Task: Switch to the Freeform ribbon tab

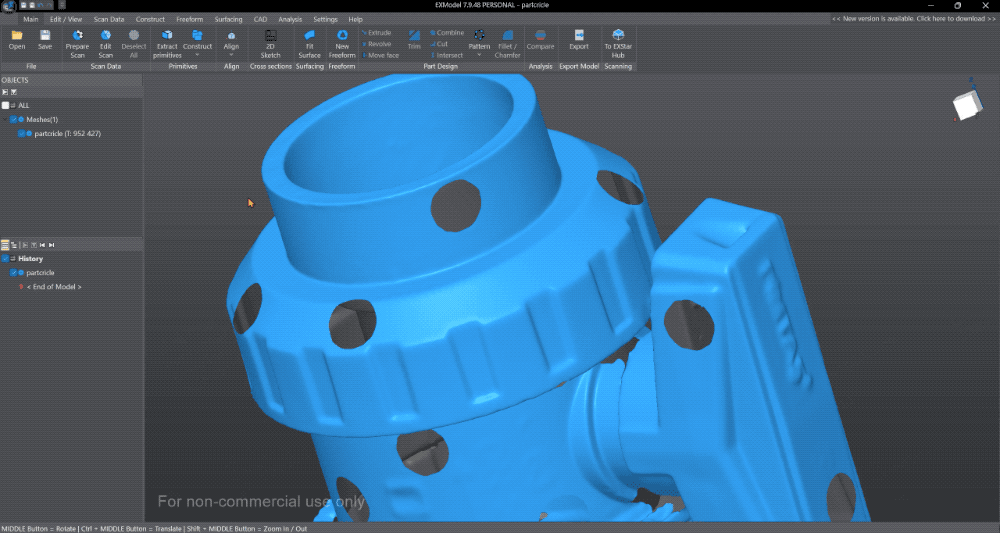Action: (189, 19)
